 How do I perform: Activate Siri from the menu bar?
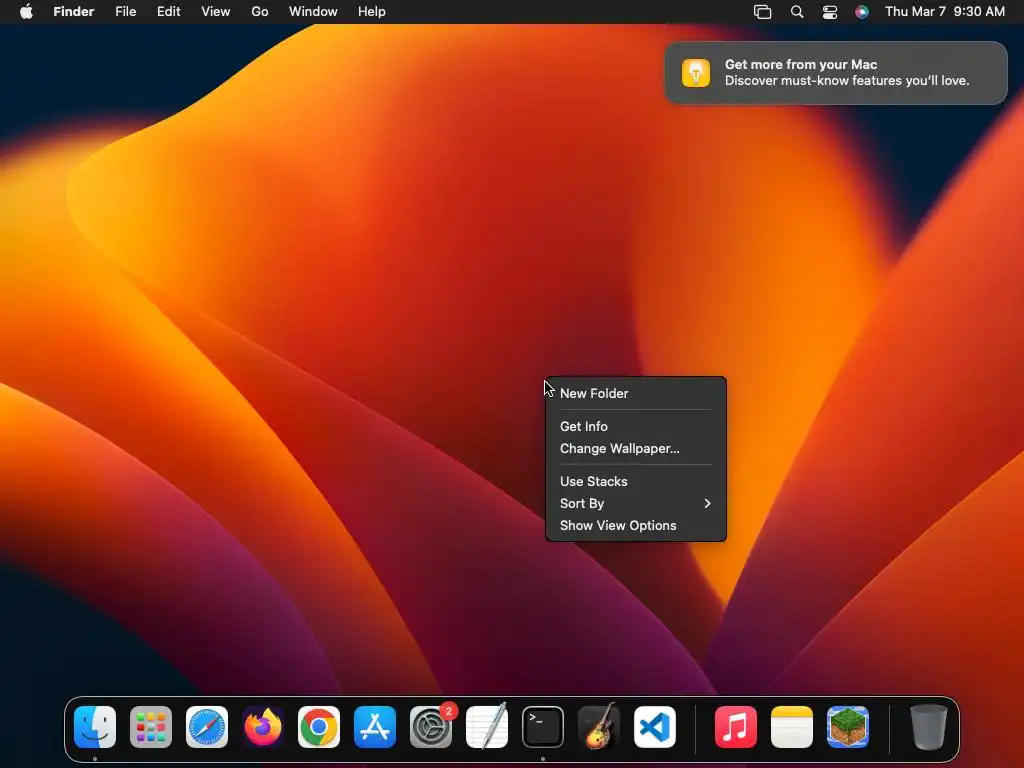tap(862, 12)
